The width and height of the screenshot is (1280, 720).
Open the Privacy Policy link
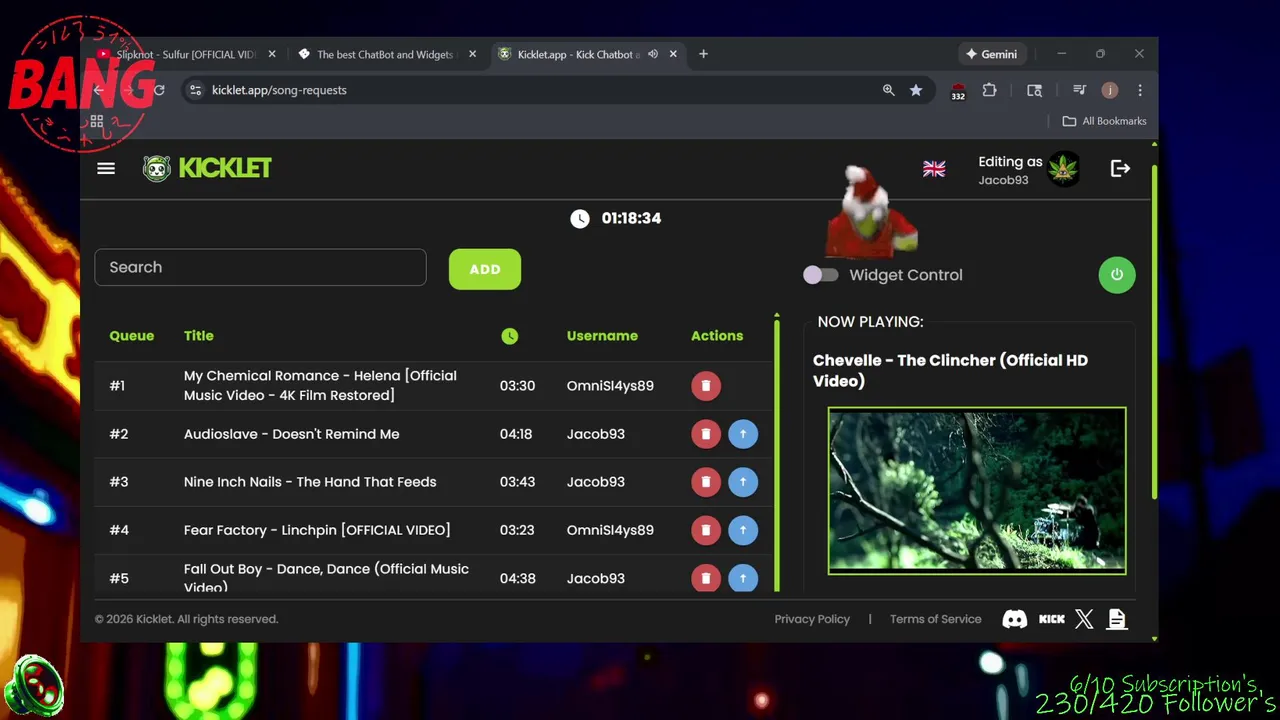[812, 619]
